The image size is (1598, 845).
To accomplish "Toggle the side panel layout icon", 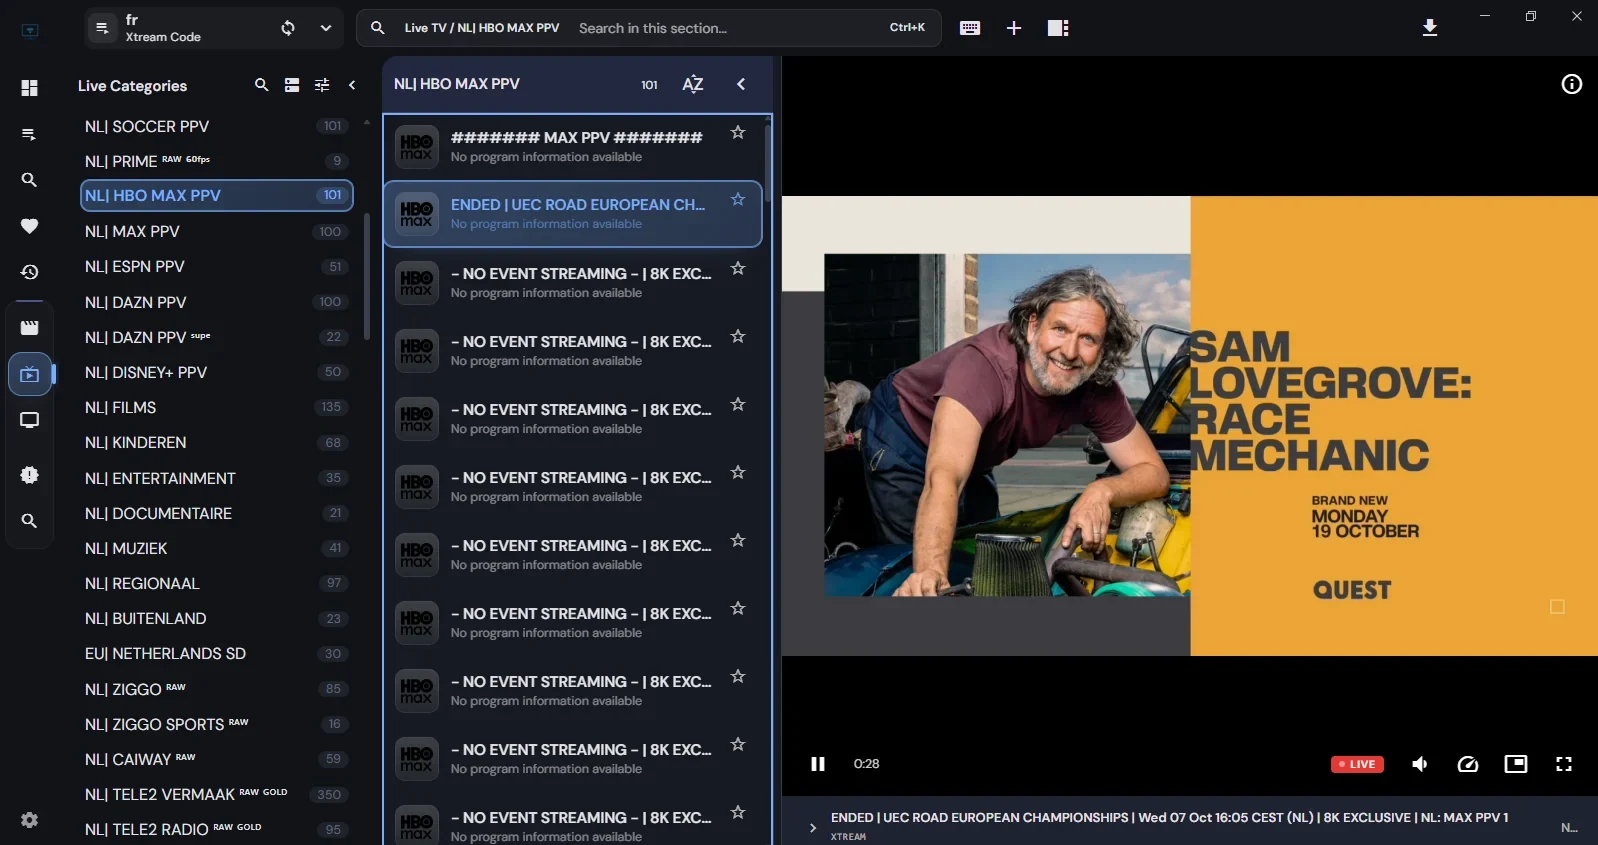I will pyautogui.click(x=1058, y=28).
